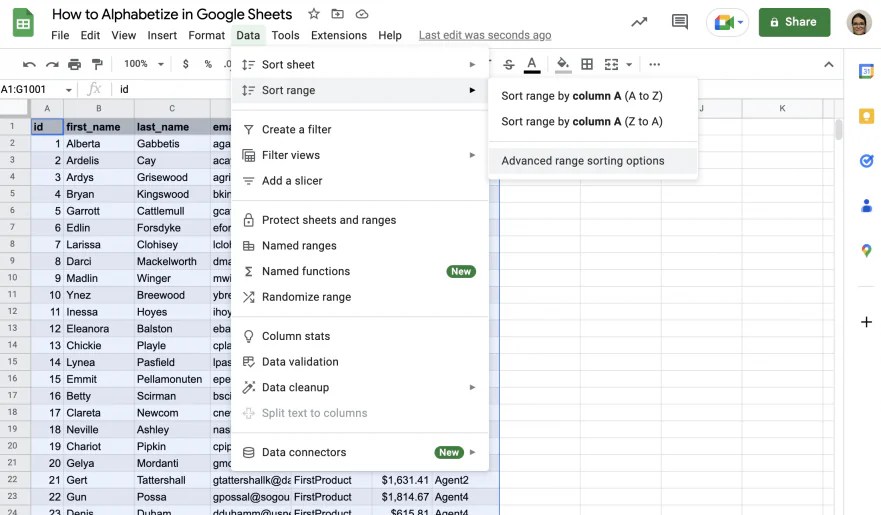
Task: Click the document title text
Action: (172, 14)
